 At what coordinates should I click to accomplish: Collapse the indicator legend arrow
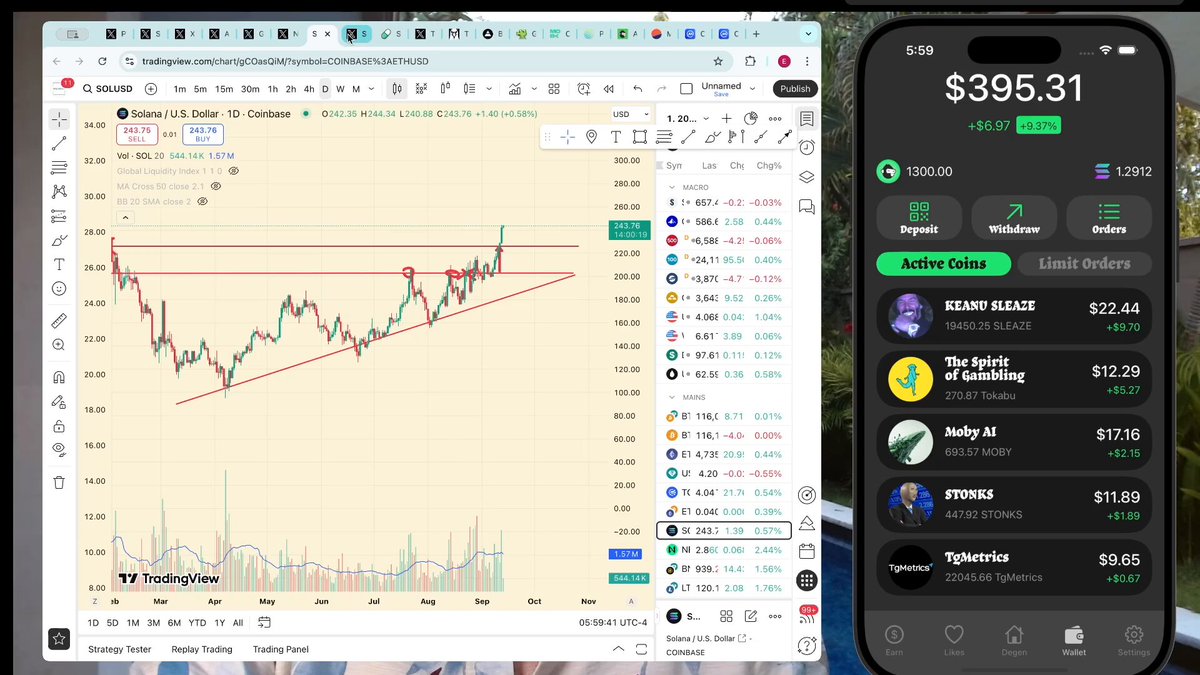pos(126,217)
